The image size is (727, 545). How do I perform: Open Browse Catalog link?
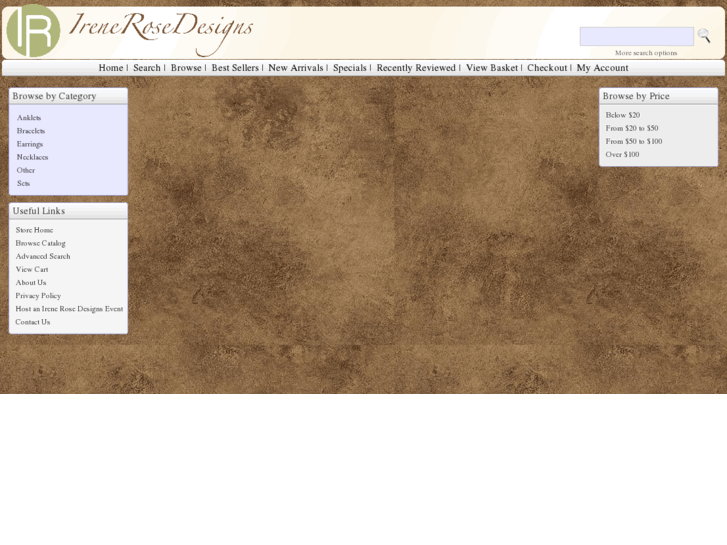[x=40, y=243]
